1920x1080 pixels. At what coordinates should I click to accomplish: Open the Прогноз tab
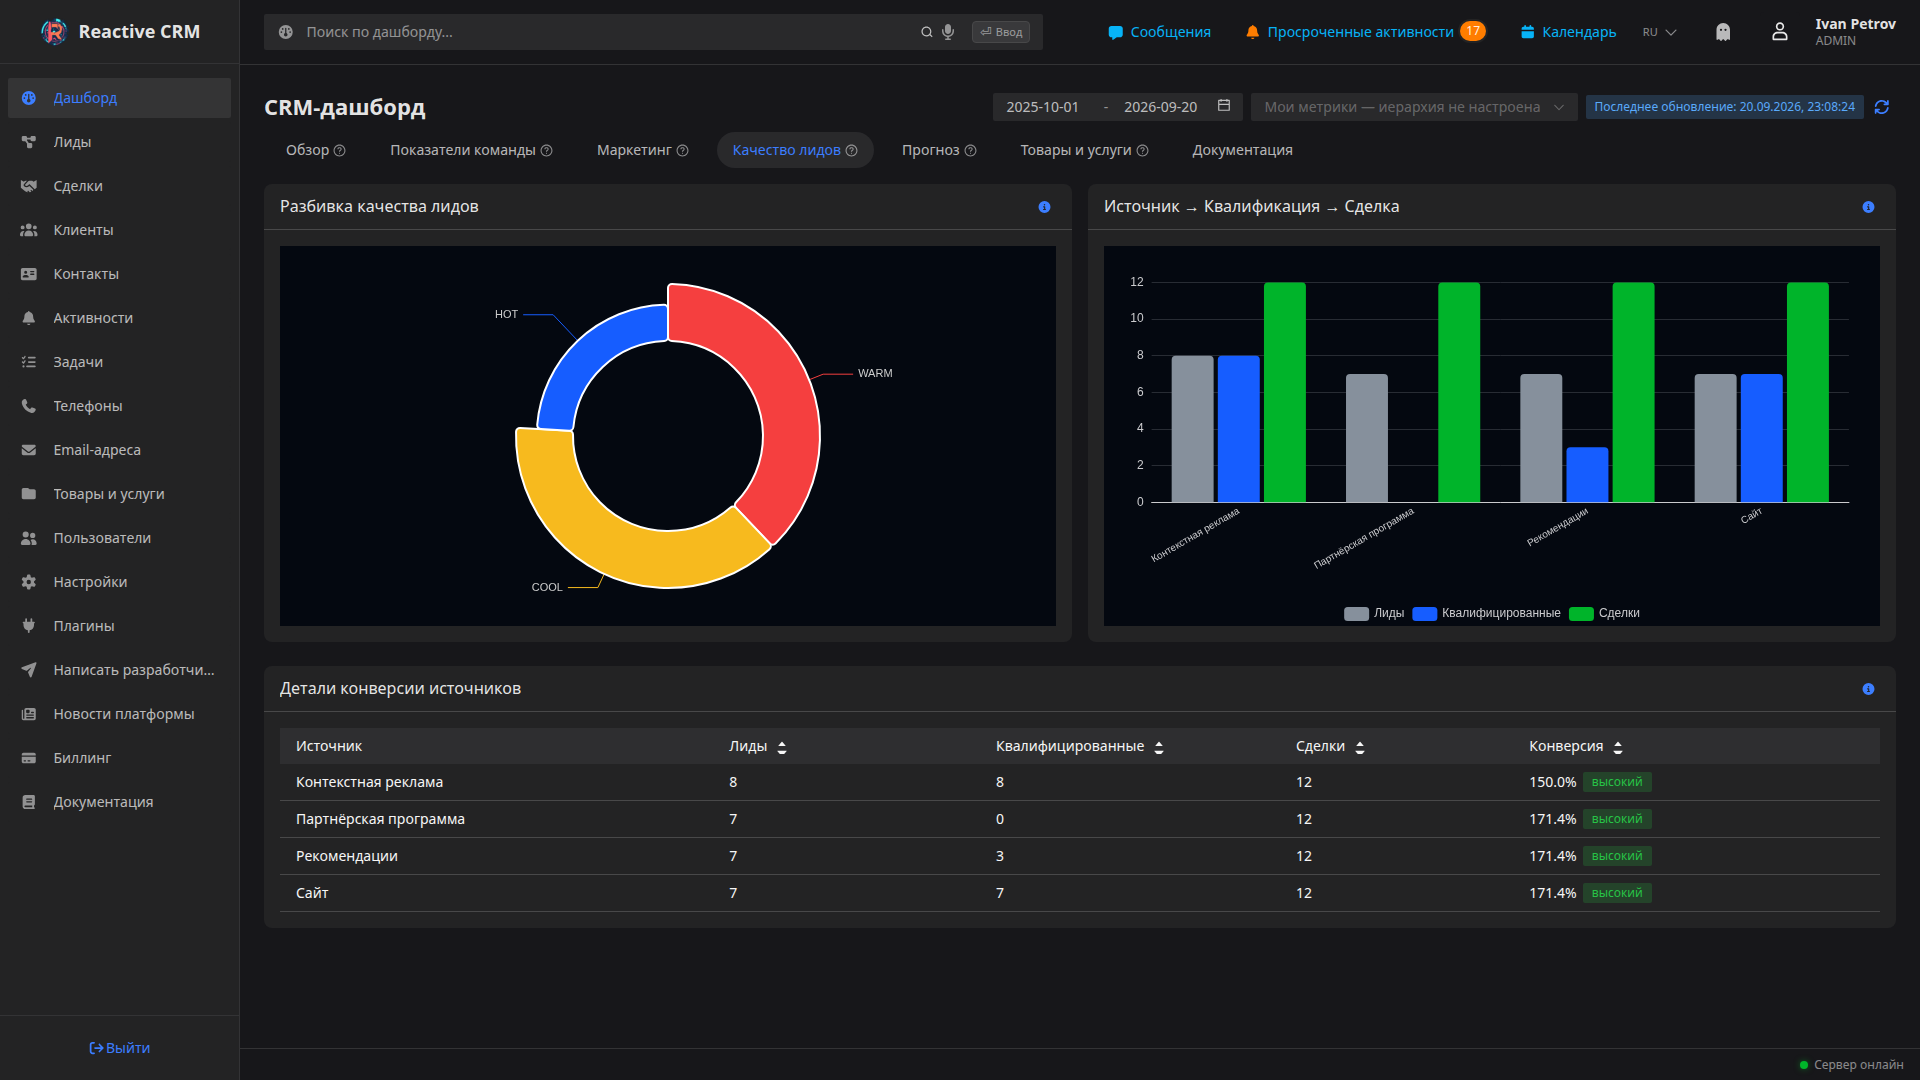click(939, 150)
